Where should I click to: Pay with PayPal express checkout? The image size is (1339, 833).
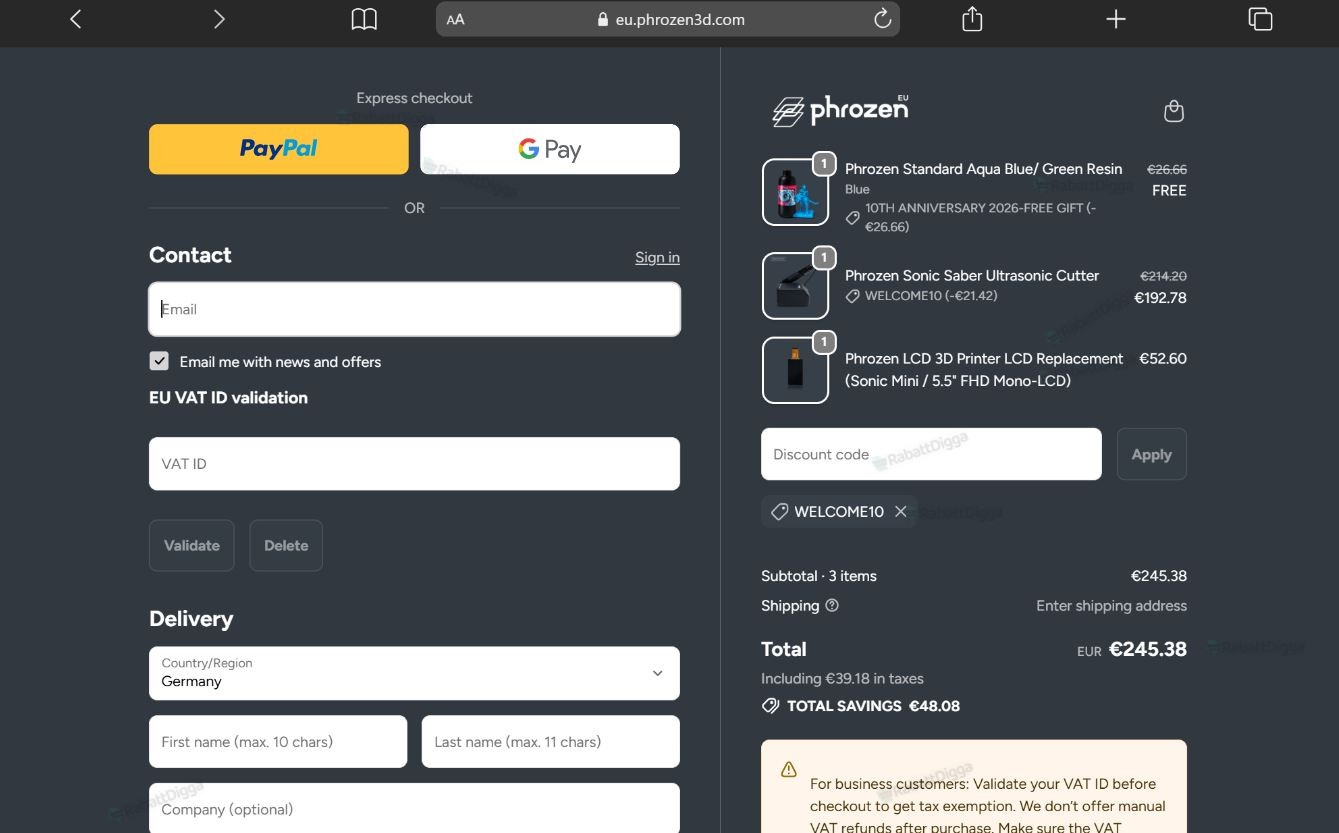tap(279, 149)
